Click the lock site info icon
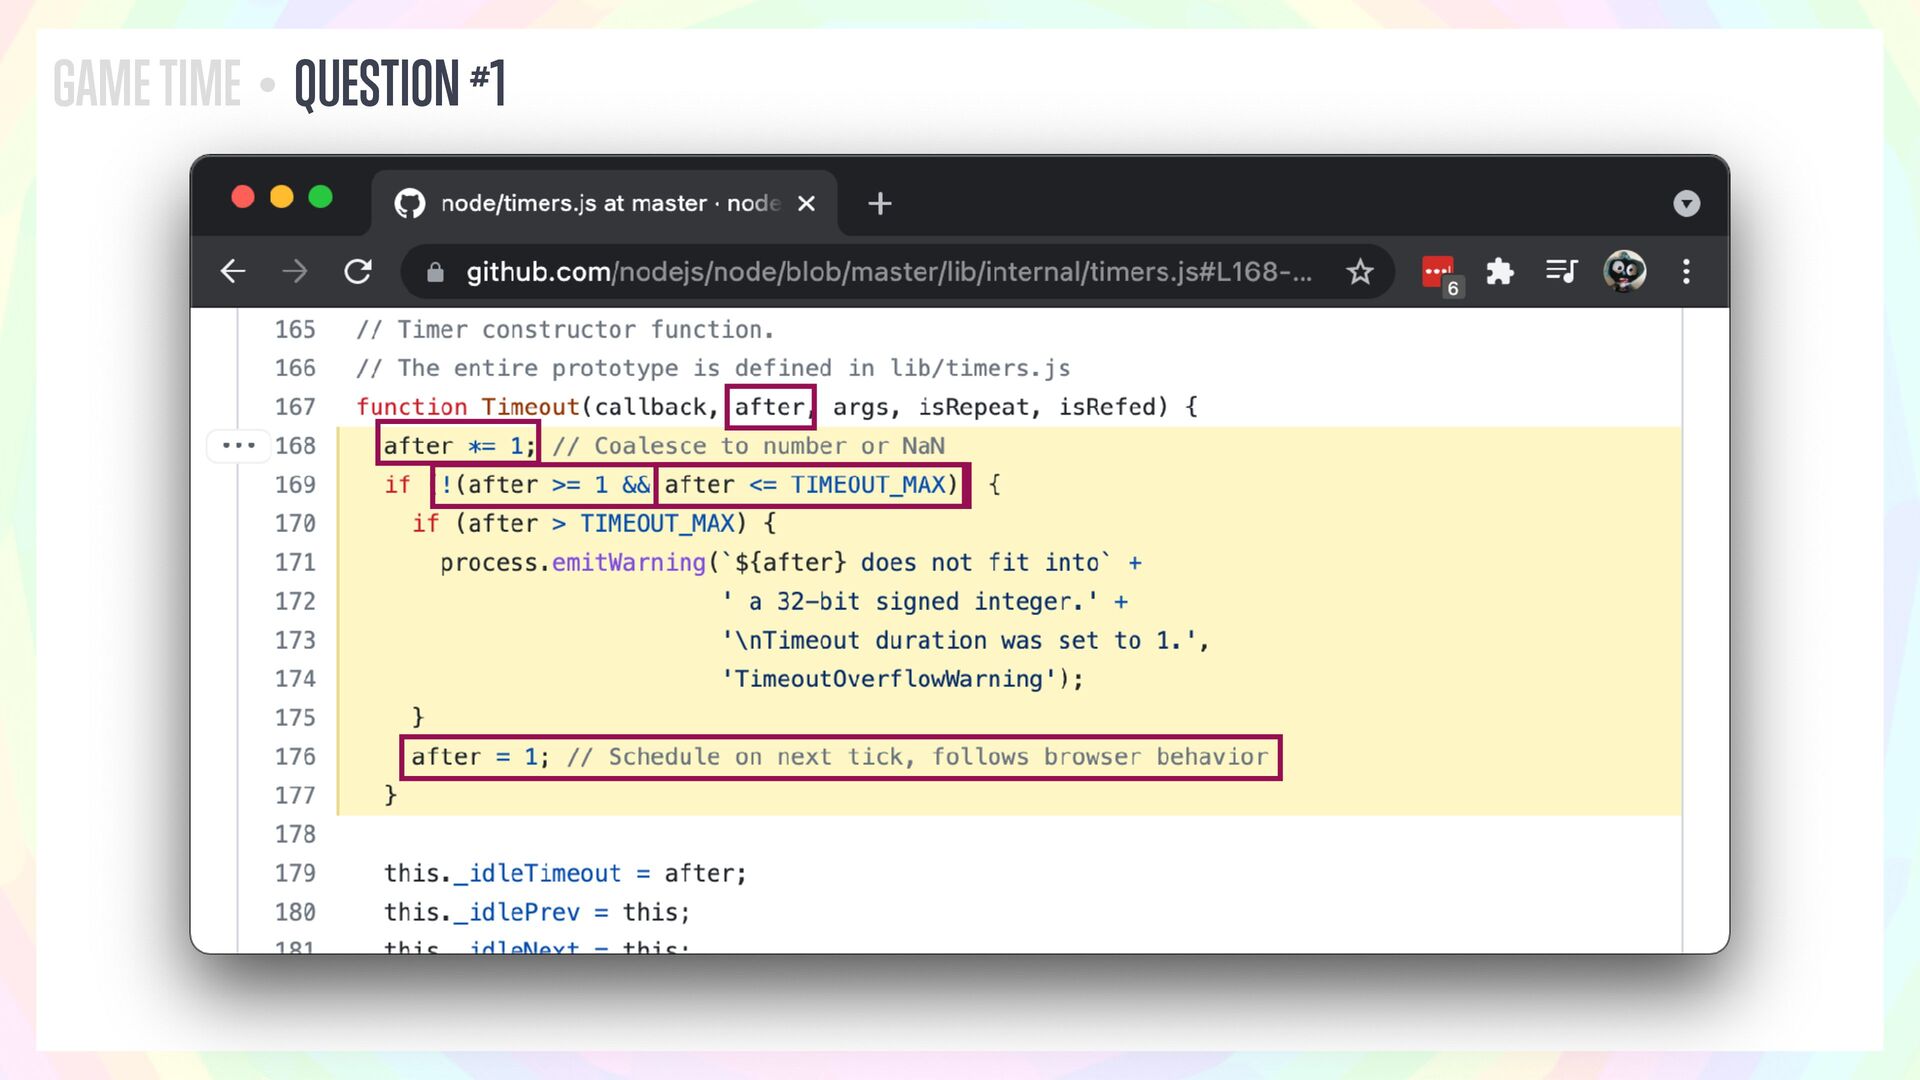Screen dimensions: 1920x1080 [x=435, y=272]
